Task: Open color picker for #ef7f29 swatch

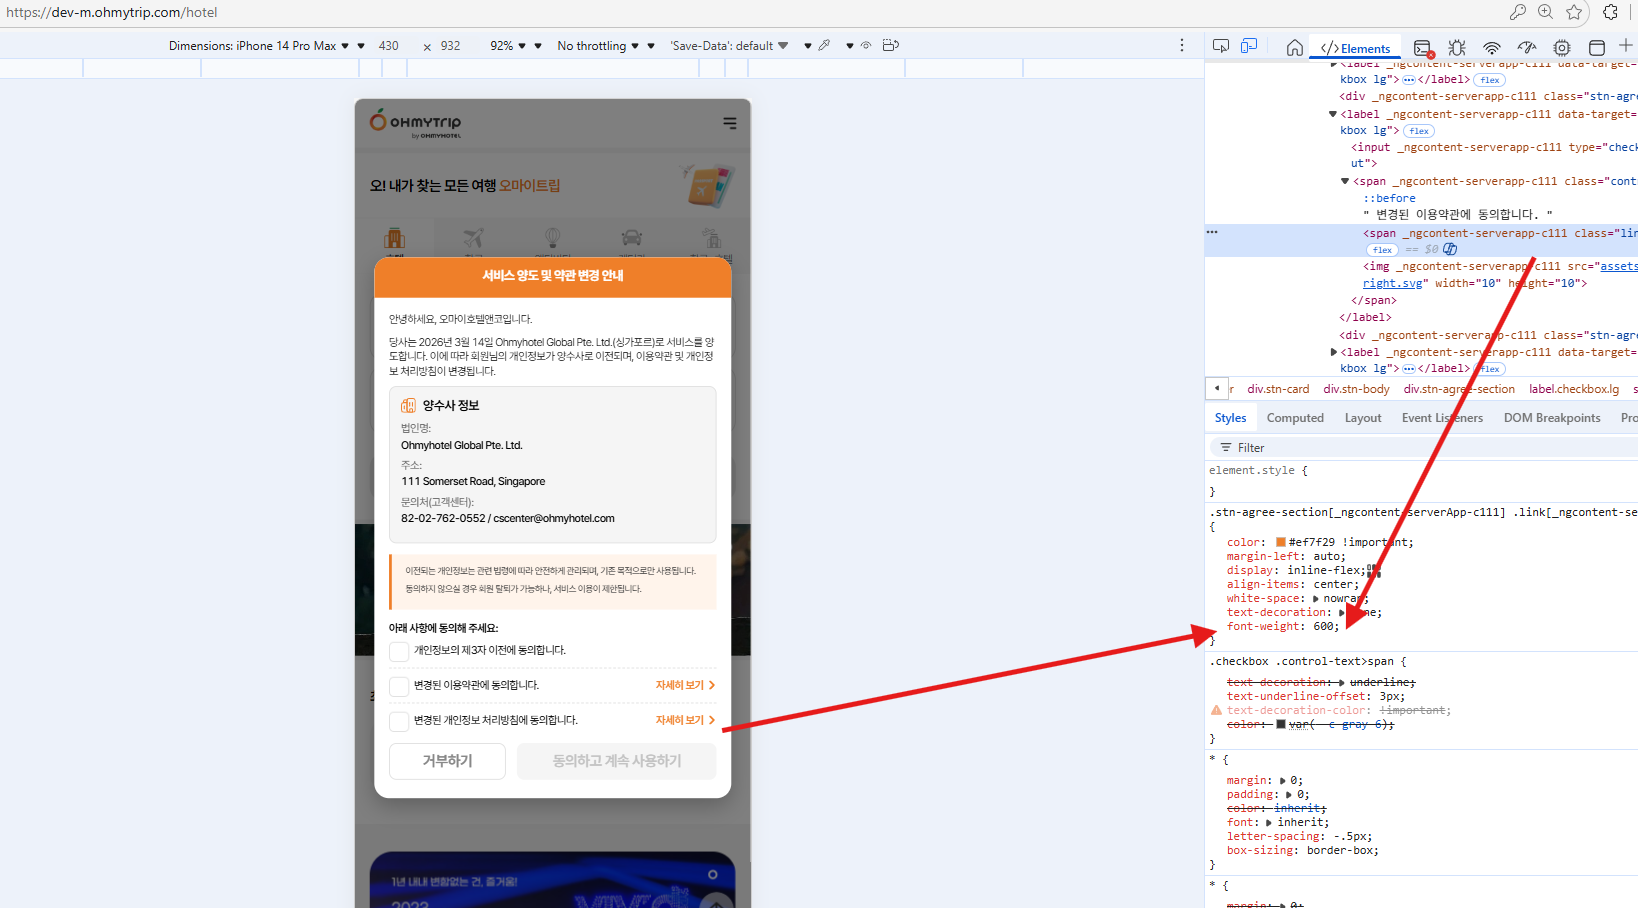Action: pyautogui.click(x=1281, y=543)
